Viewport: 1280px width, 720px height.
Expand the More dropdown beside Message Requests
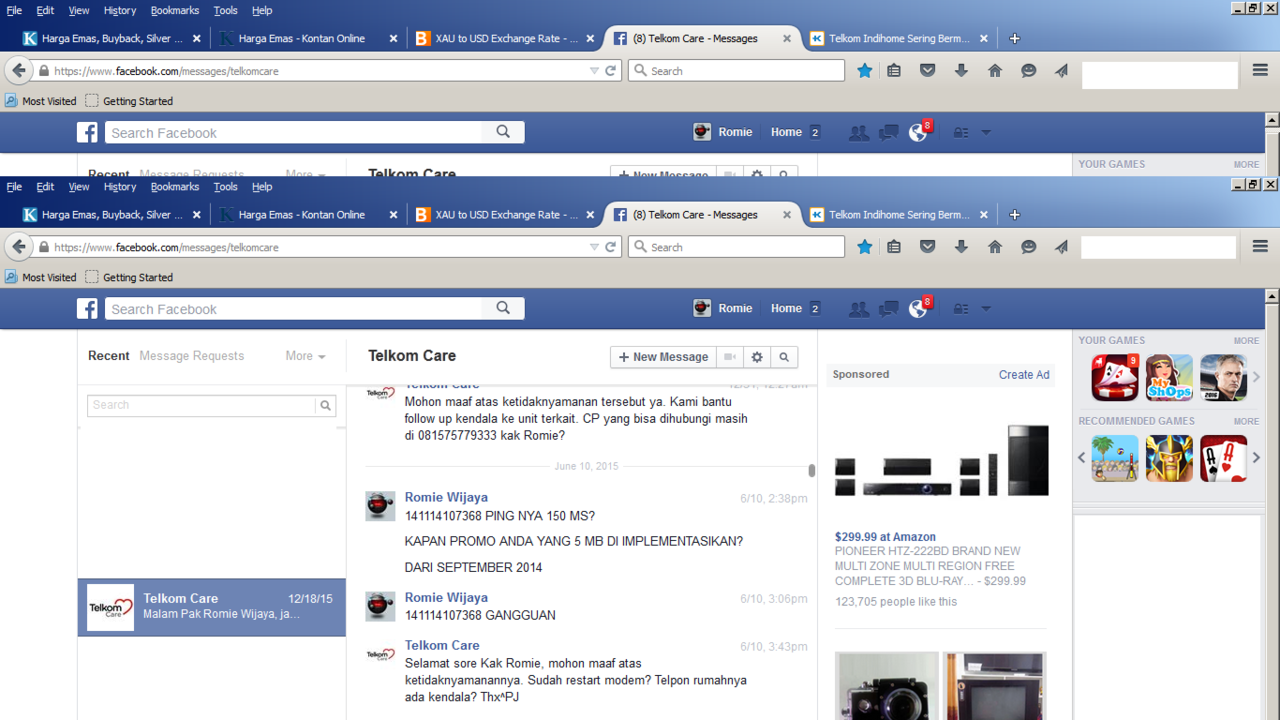click(x=305, y=356)
